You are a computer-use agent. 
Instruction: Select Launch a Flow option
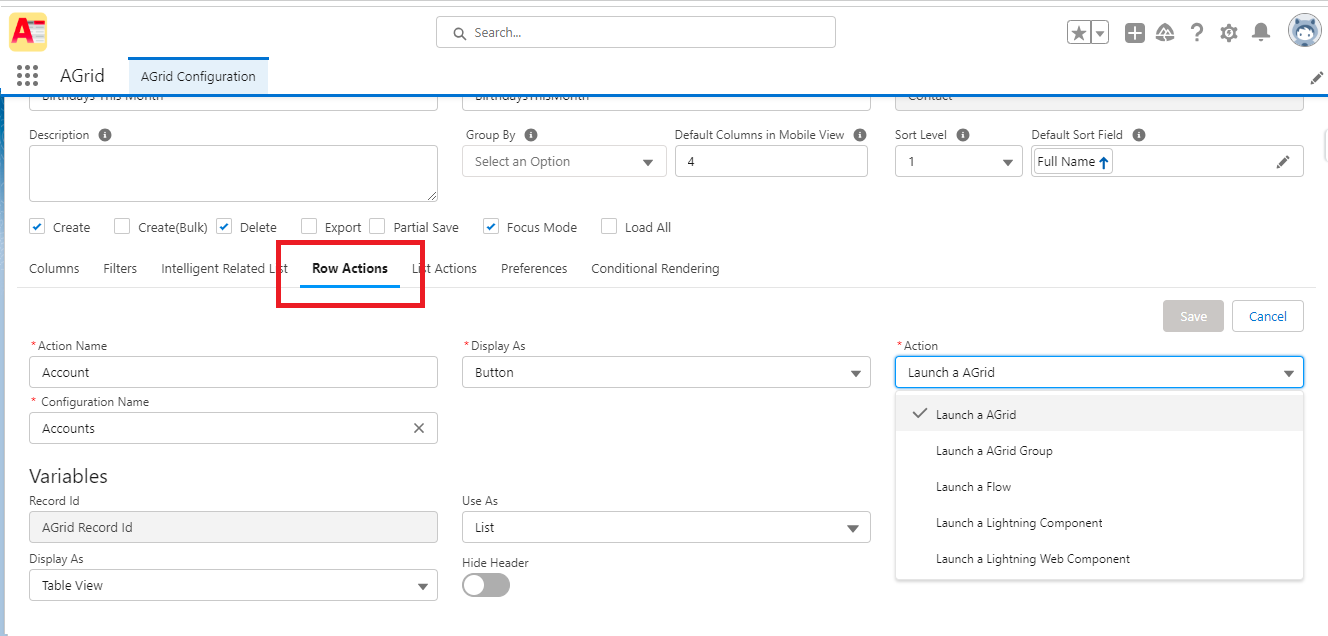(x=1100, y=487)
